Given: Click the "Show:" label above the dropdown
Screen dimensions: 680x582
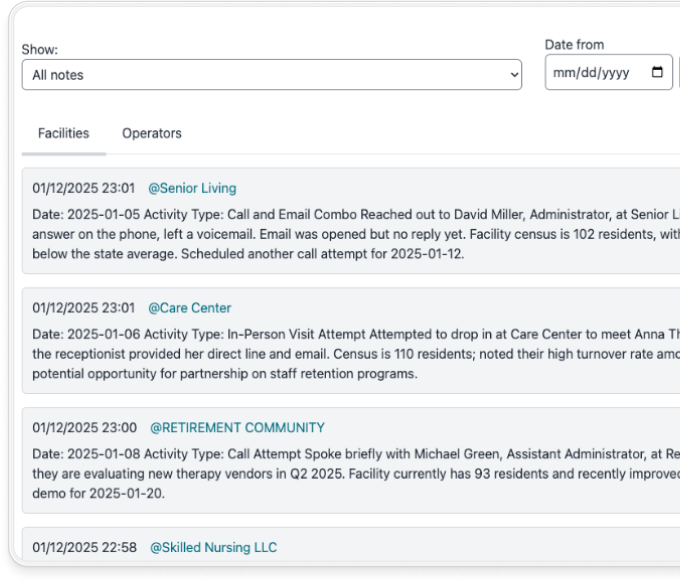Looking at the screenshot, I should click(40, 50).
